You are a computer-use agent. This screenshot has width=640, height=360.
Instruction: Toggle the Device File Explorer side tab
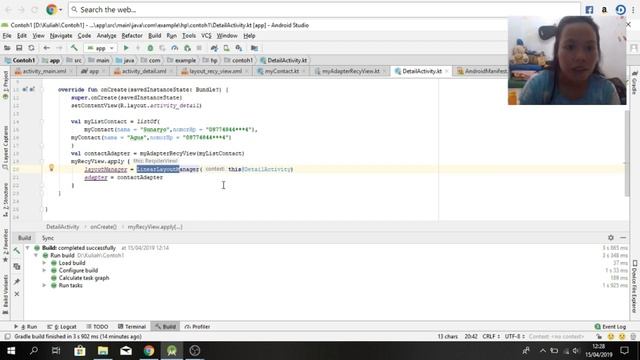635,287
